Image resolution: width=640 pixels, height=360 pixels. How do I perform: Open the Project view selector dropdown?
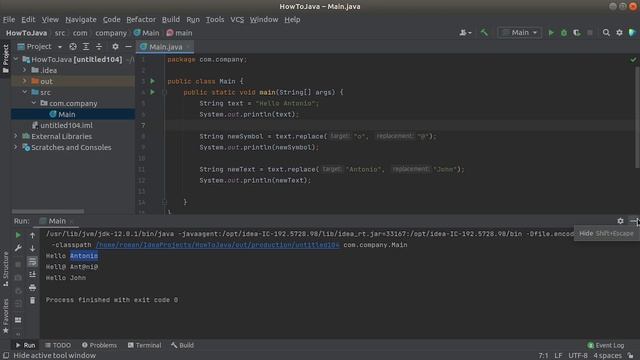coord(40,47)
